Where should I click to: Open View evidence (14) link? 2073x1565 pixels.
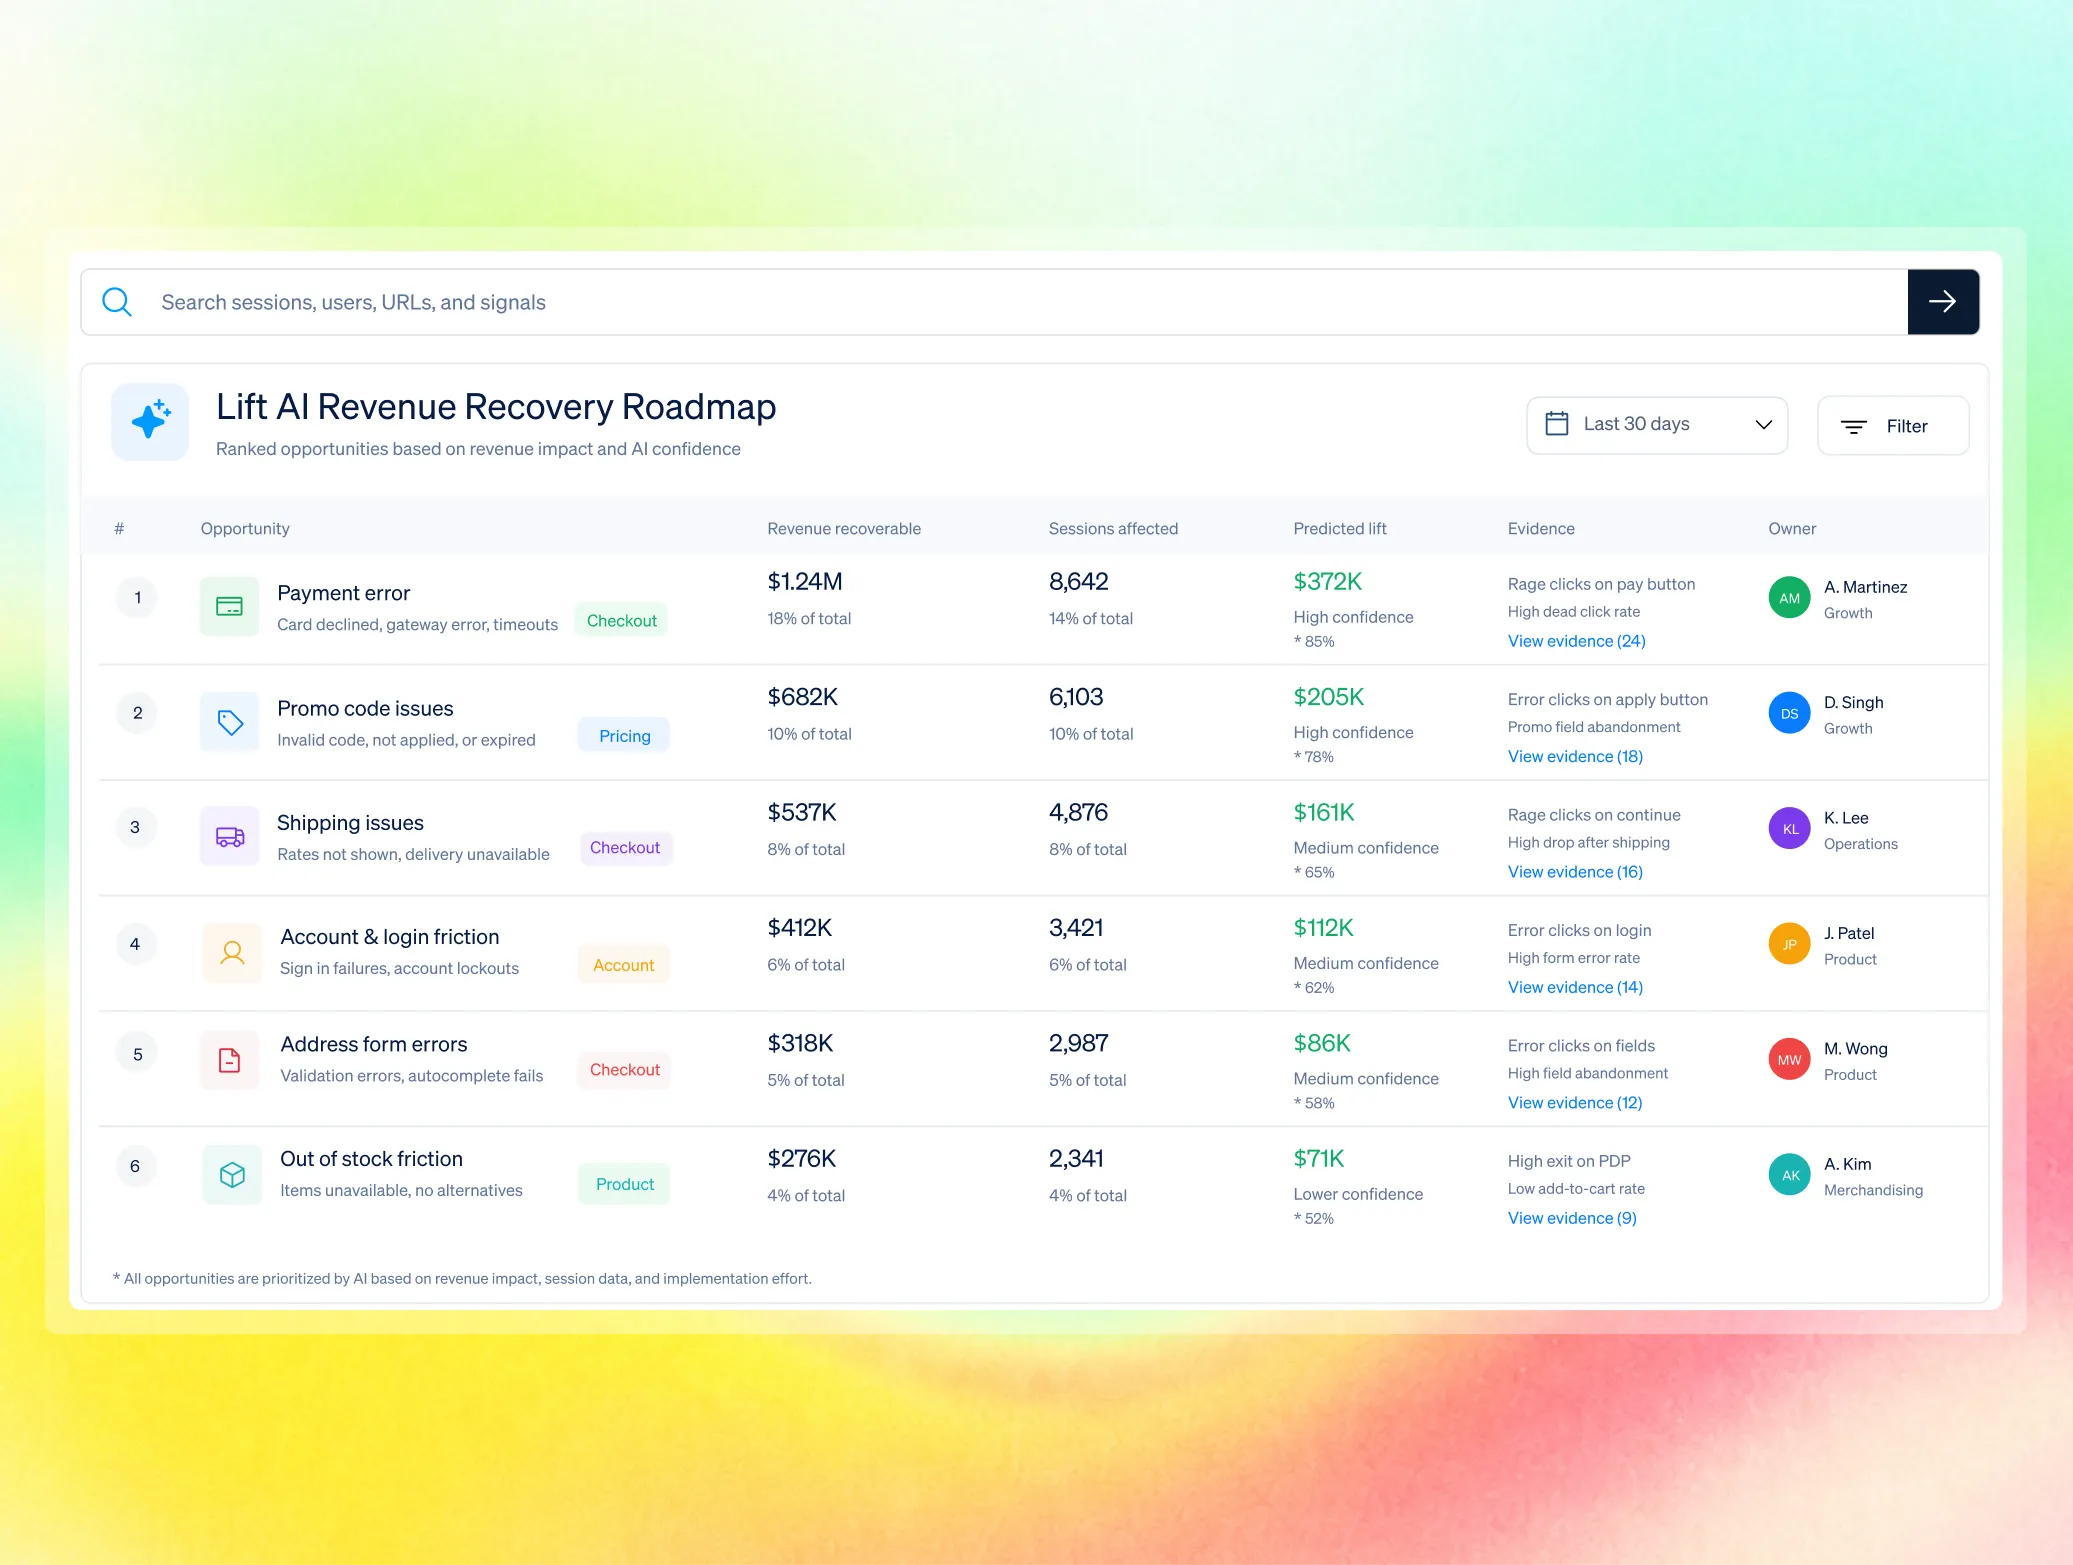tap(1576, 987)
